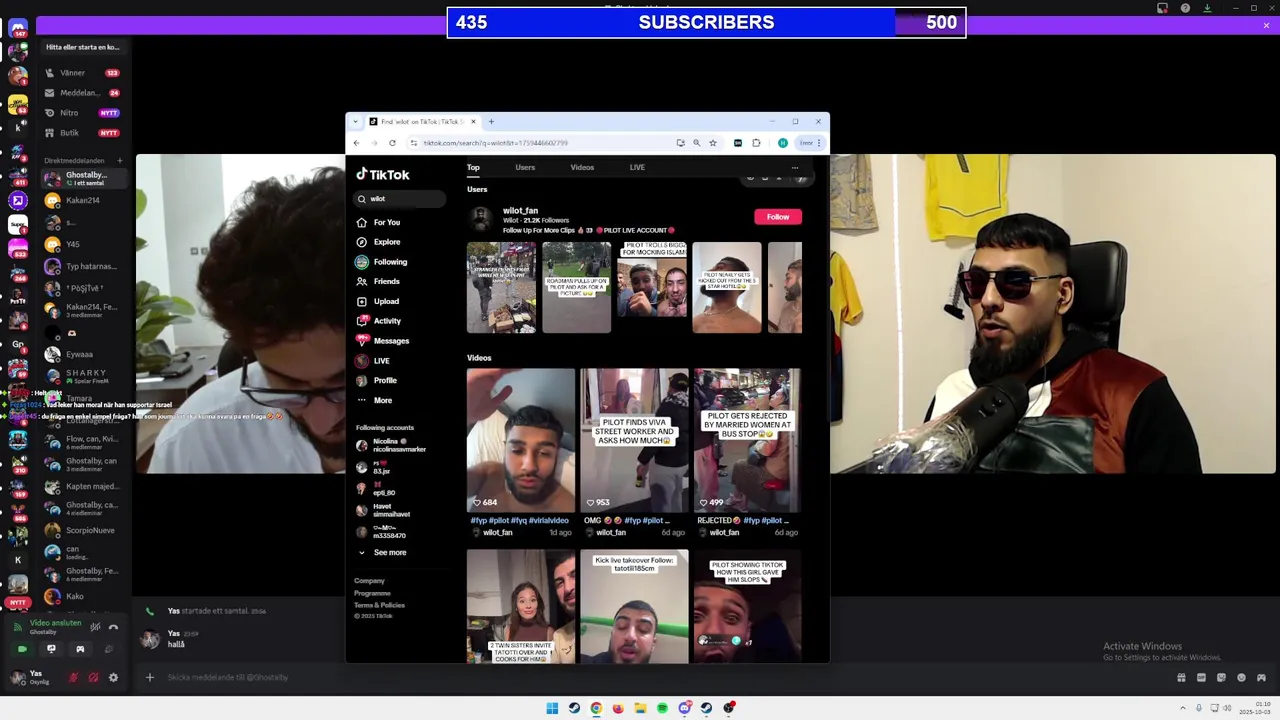Open TikTok top bar three-dot menu

(795, 167)
